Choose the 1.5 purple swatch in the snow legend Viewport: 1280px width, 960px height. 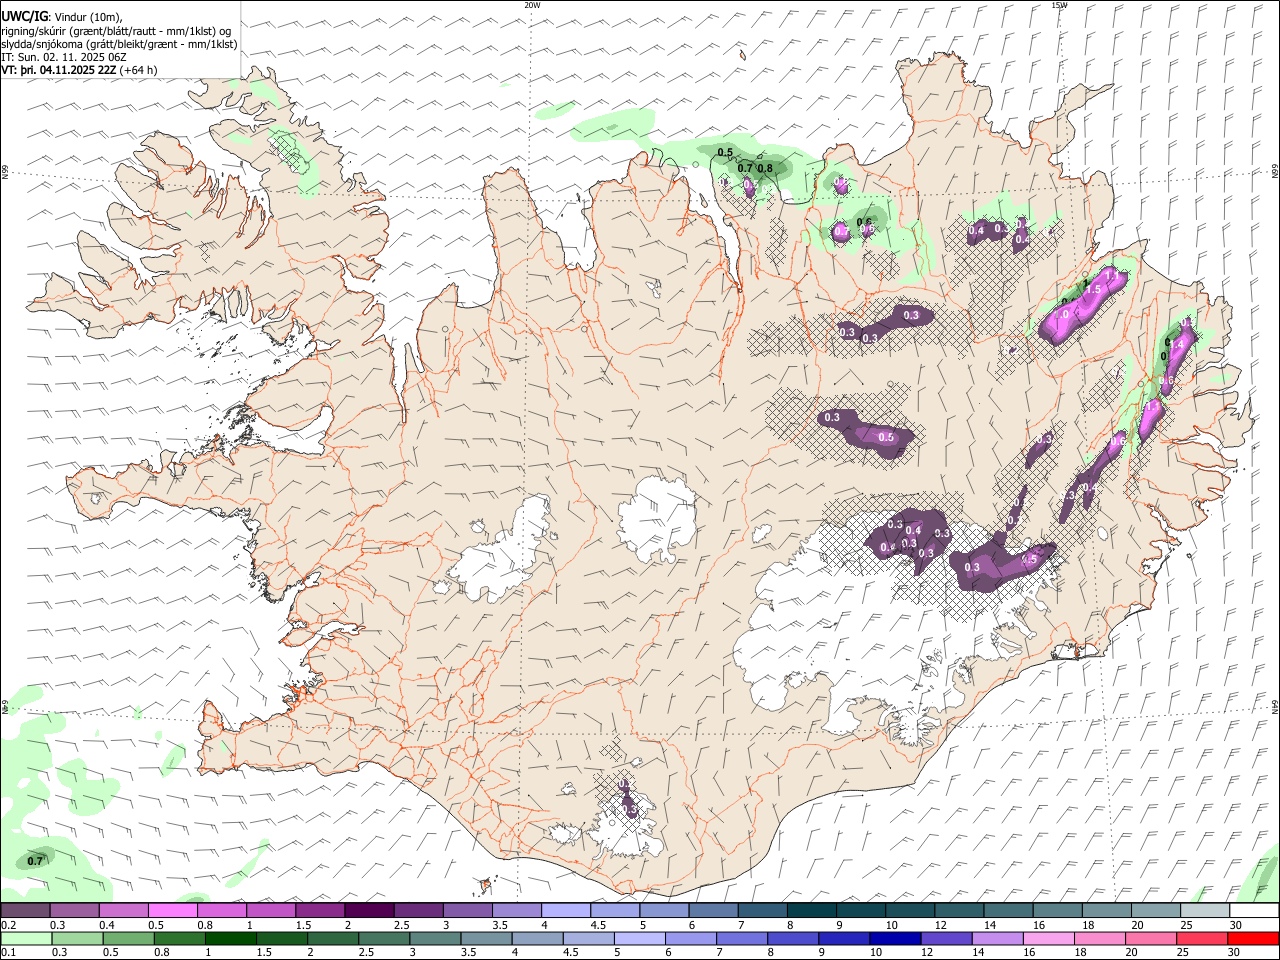click(319, 911)
